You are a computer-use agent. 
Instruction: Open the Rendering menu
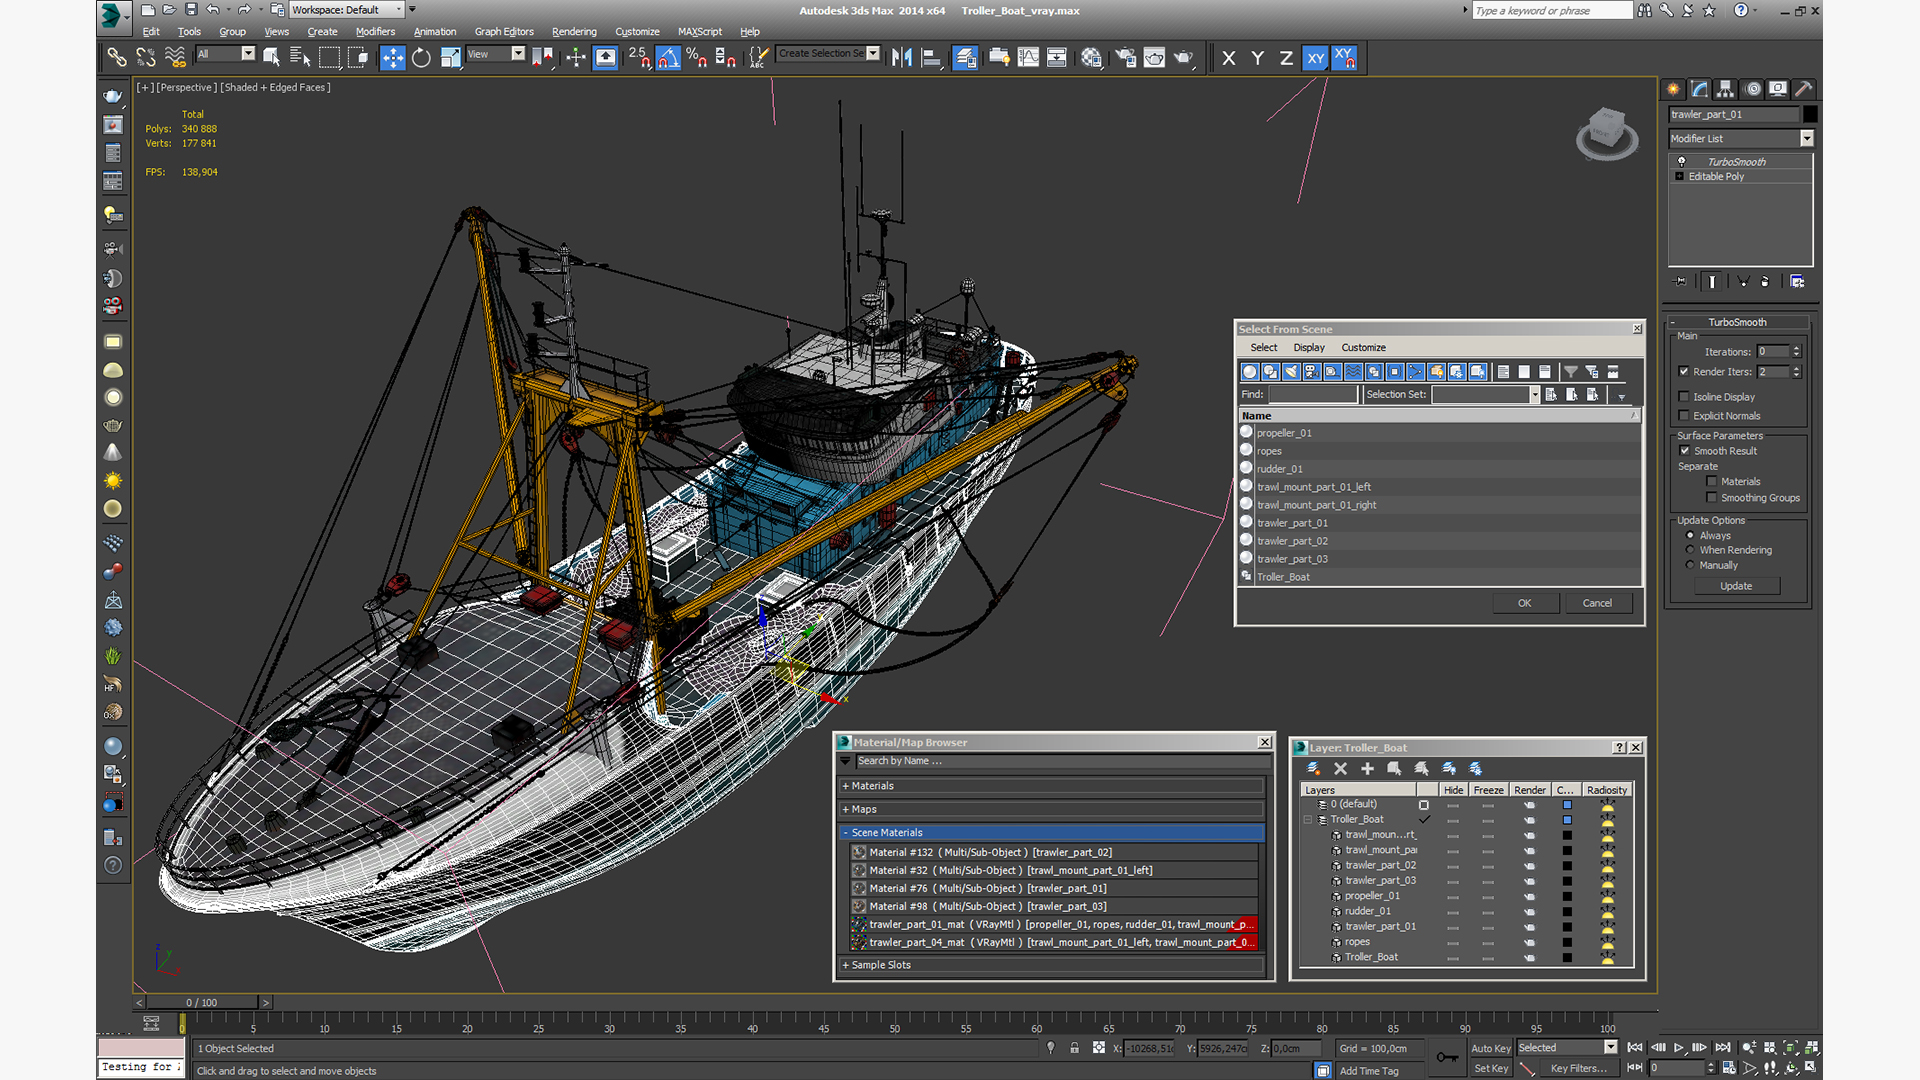point(574,32)
